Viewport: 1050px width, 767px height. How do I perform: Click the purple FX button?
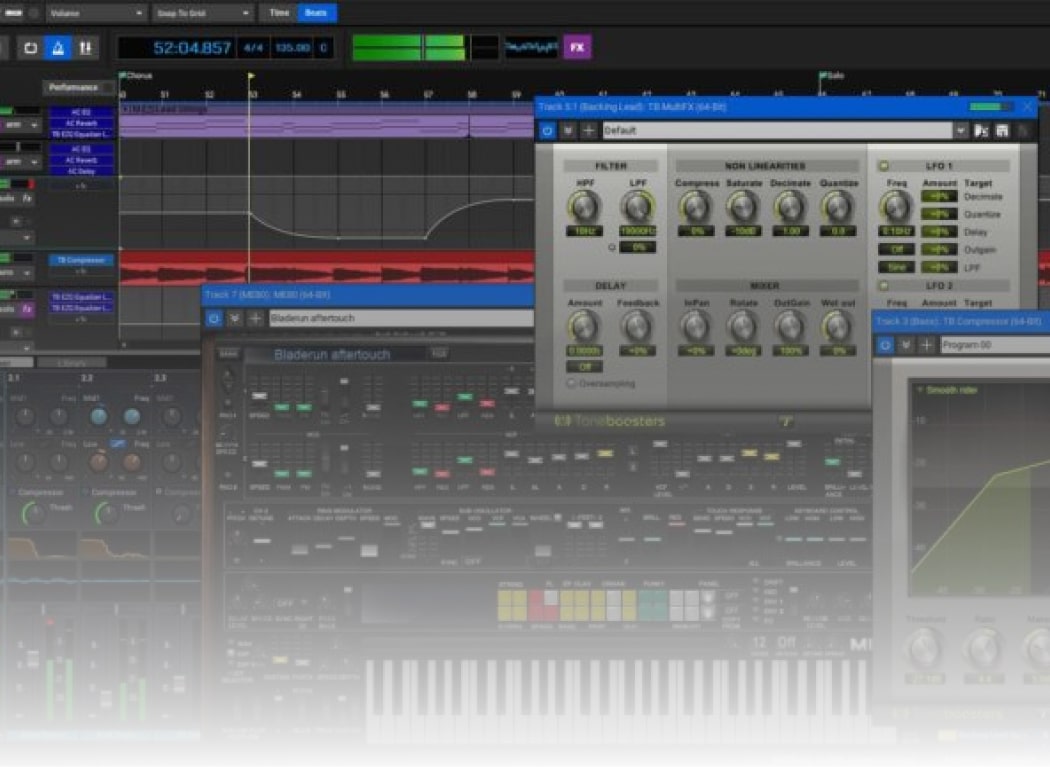click(577, 47)
